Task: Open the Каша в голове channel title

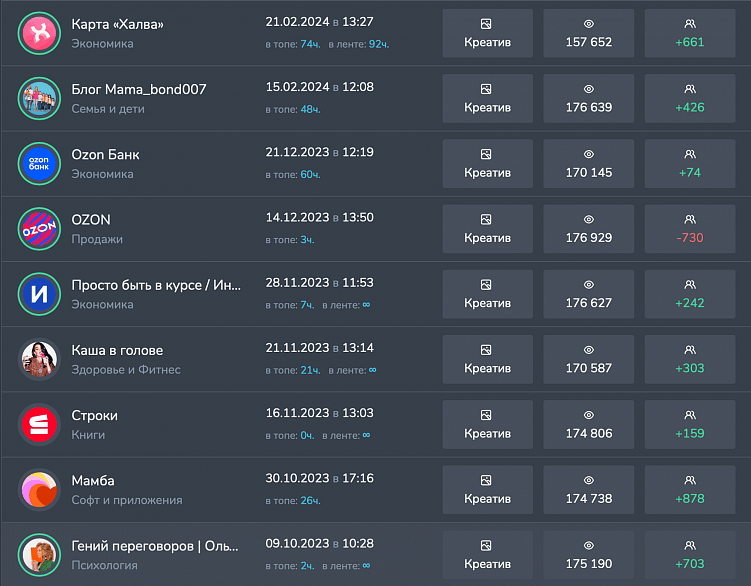Action: point(117,350)
